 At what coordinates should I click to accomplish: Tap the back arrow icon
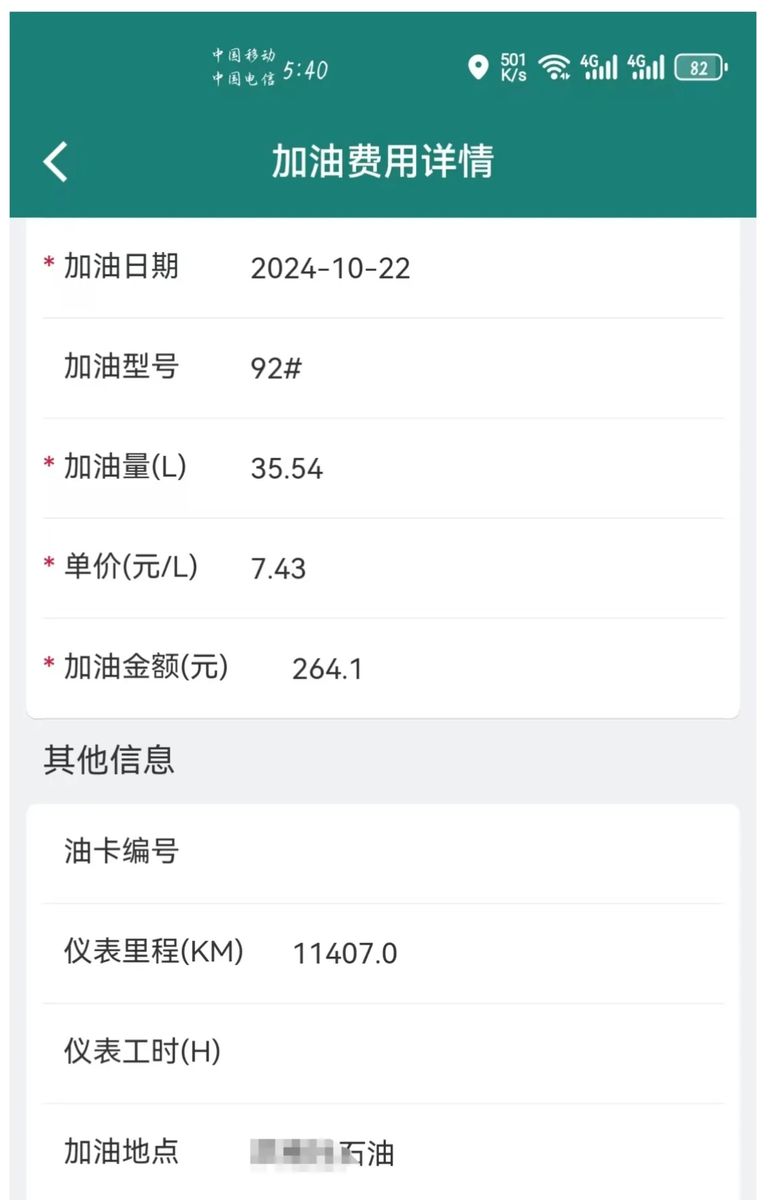tap(56, 161)
